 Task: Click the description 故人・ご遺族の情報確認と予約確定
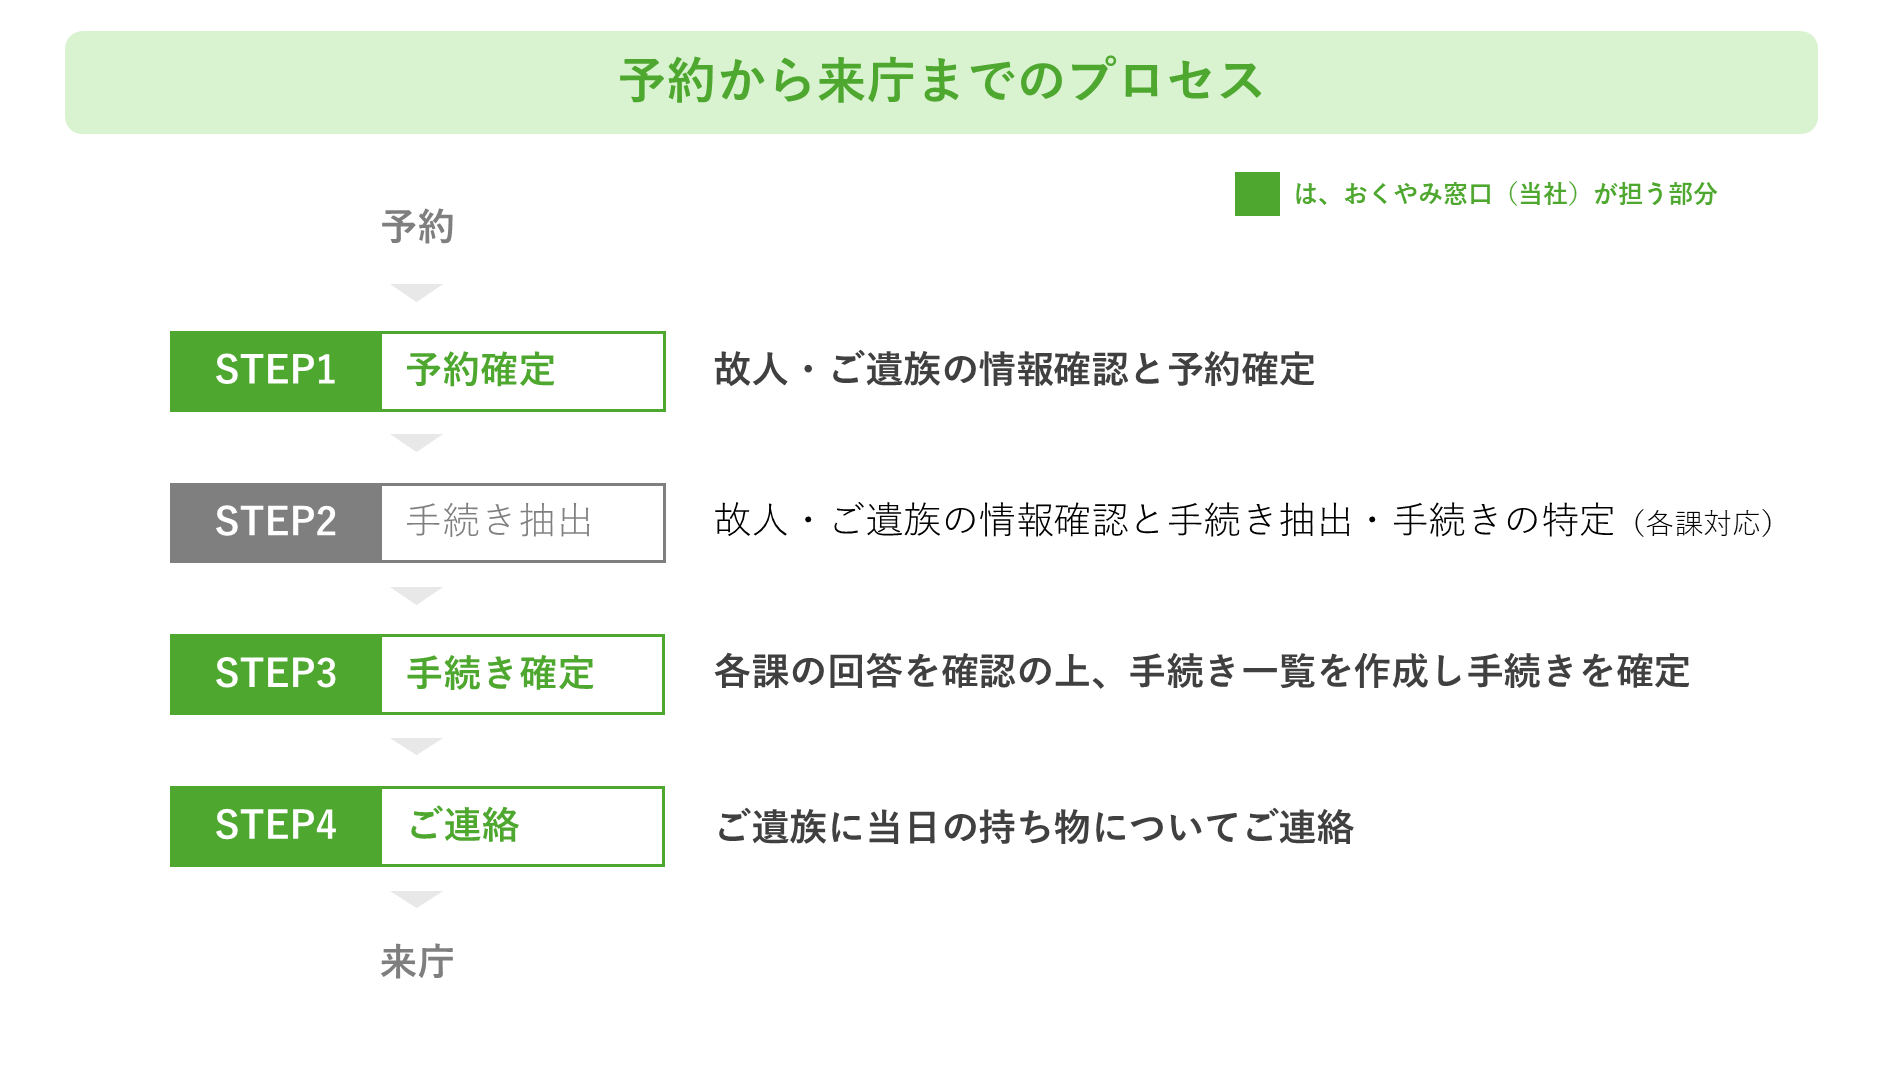[1014, 370]
